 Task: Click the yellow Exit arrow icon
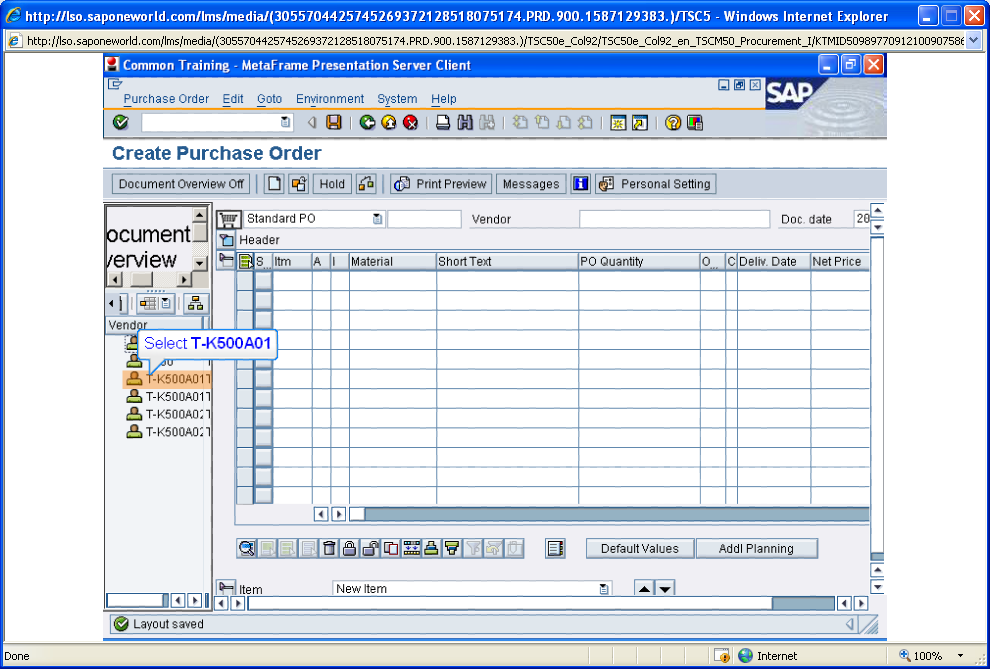[x=389, y=122]
